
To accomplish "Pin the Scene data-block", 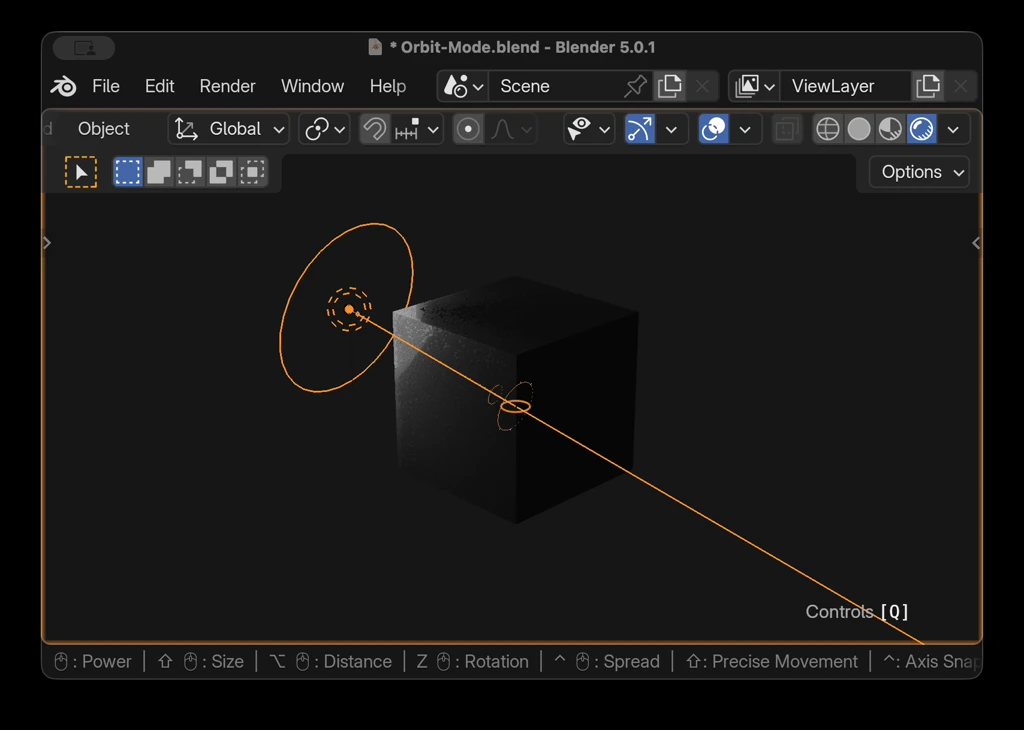I will click(636, 86).
